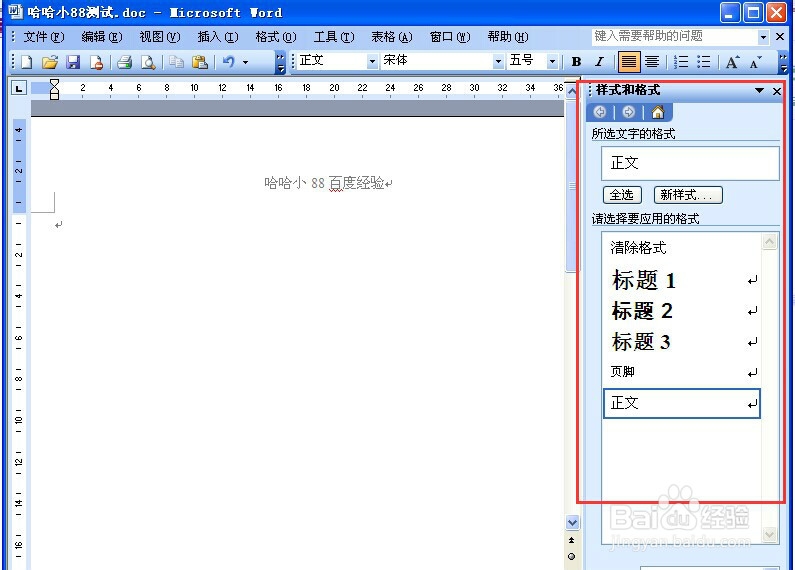Create a new blank document
Viewport: 795px width, 570px height.
(x=26, y=62)
